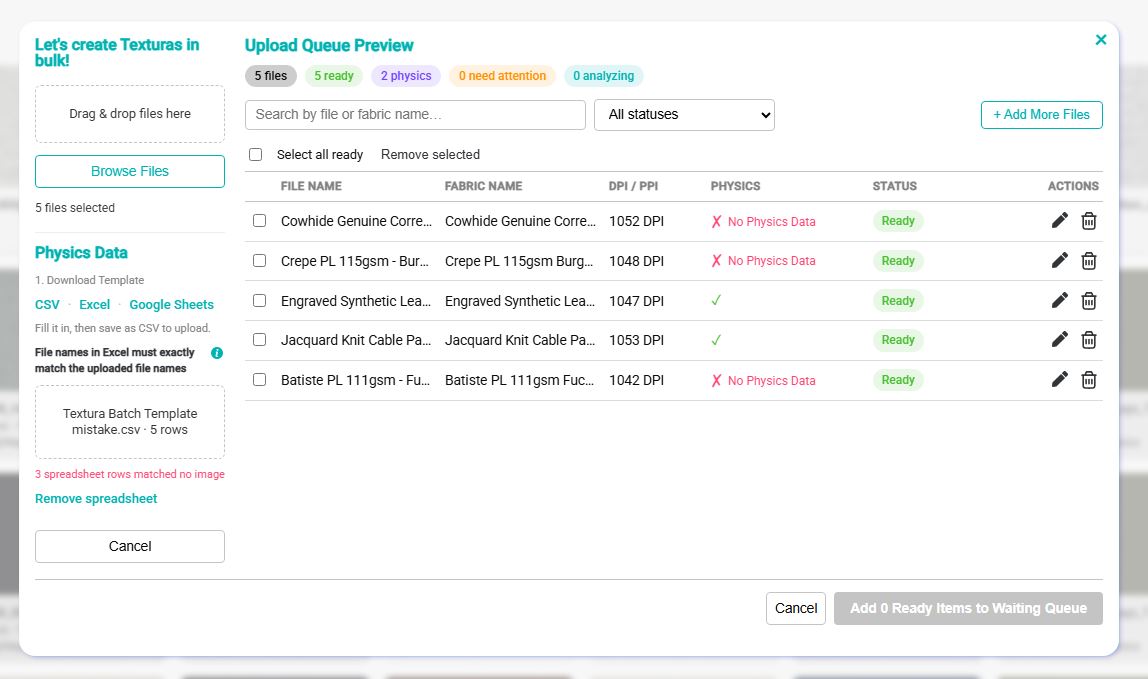Image resolution: width=1148 pixels, height=679 pixels.
Task: Click the 1053 DPI value
Action: pos(636,340)
